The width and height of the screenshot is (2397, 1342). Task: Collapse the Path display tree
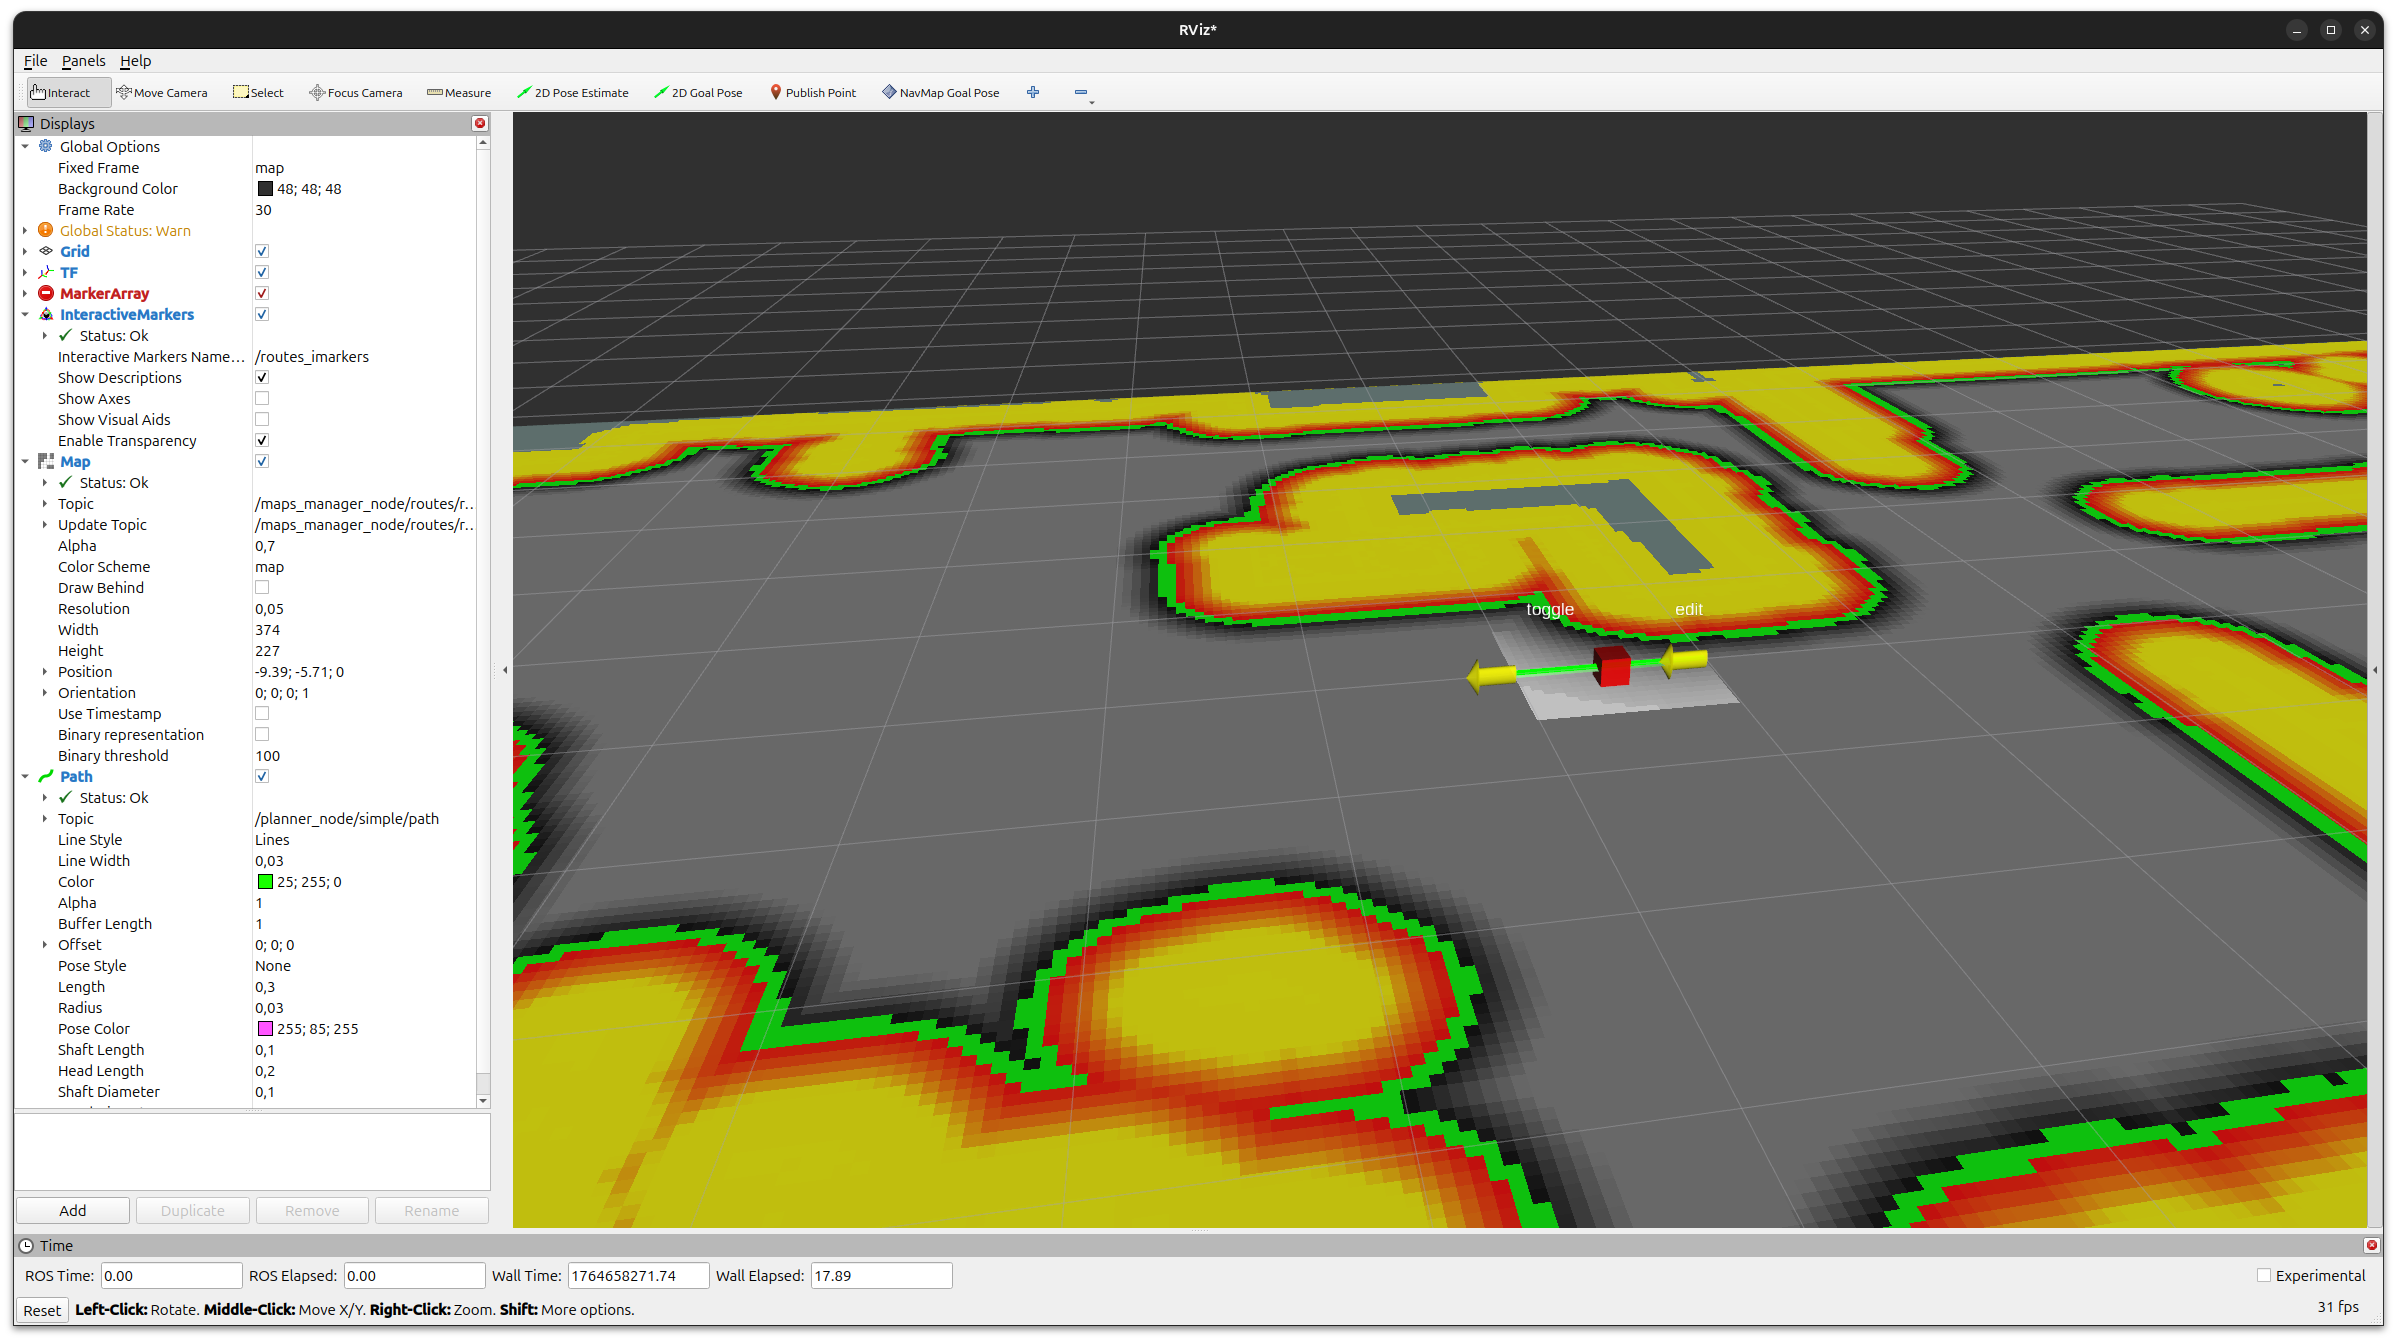tap(25, 777)
